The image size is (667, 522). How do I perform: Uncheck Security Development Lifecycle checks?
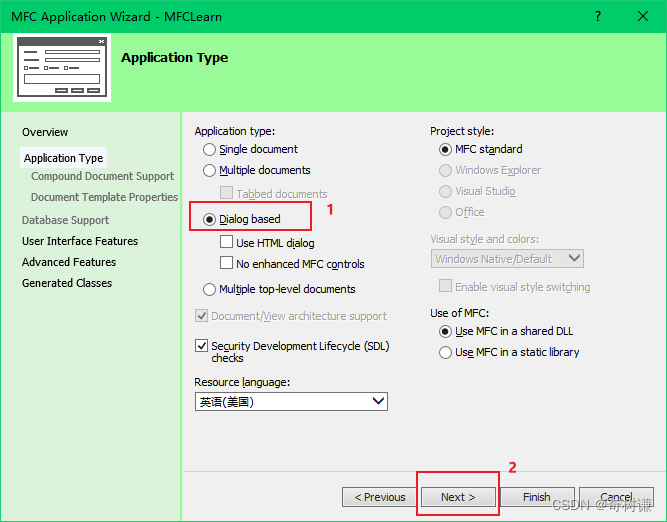coord(201,345)
